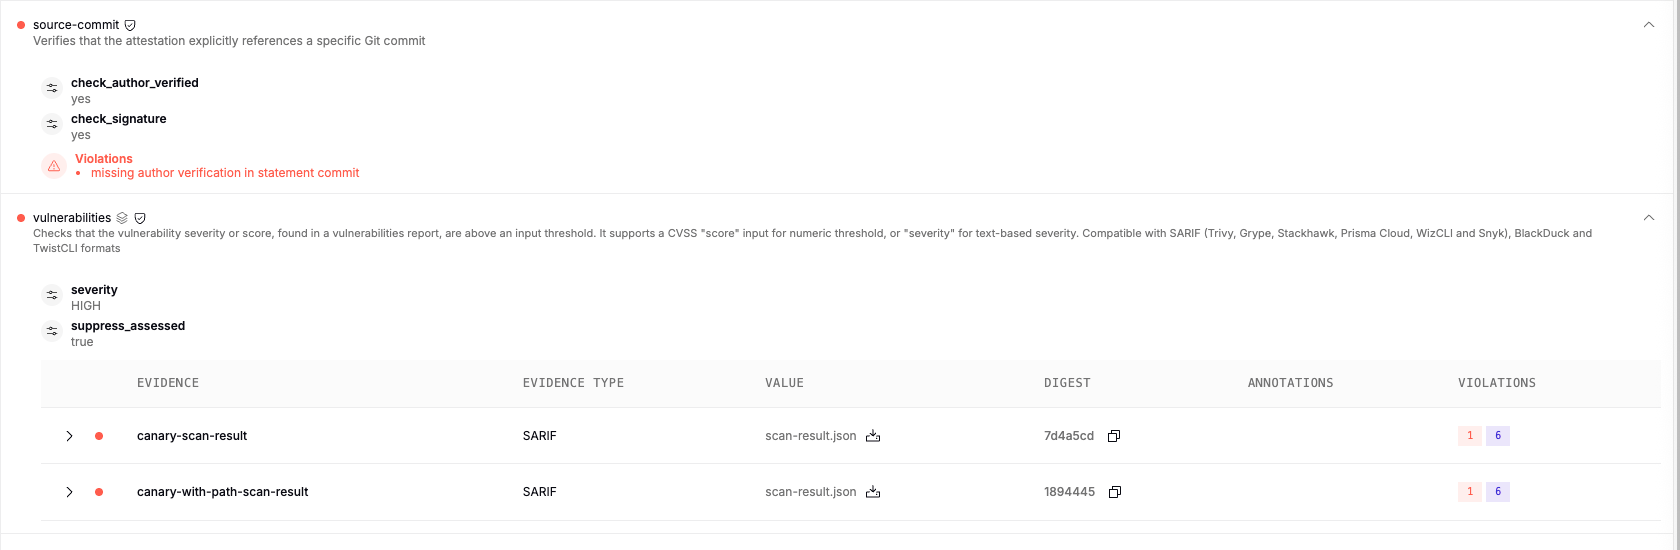Collapse the vulnerabilities section
Viewport: 1680px width, 550px height.
click(1649, 218)
